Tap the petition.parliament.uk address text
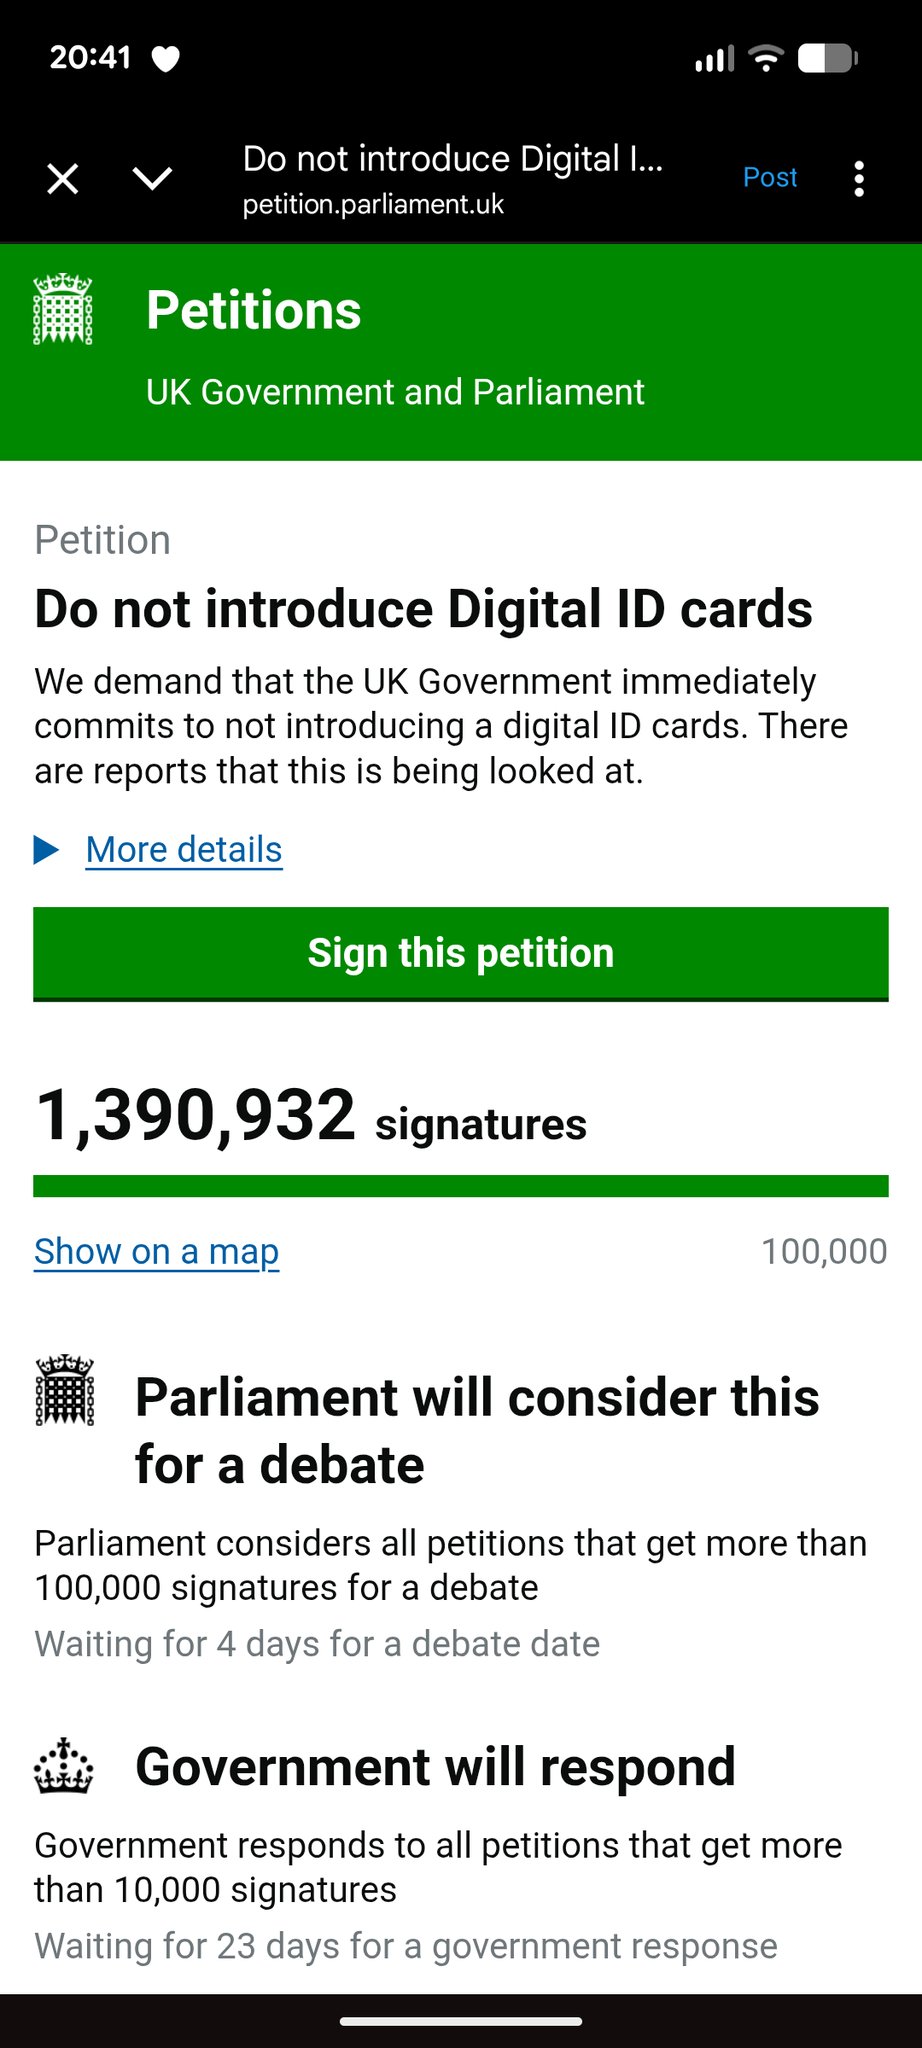 373,205
